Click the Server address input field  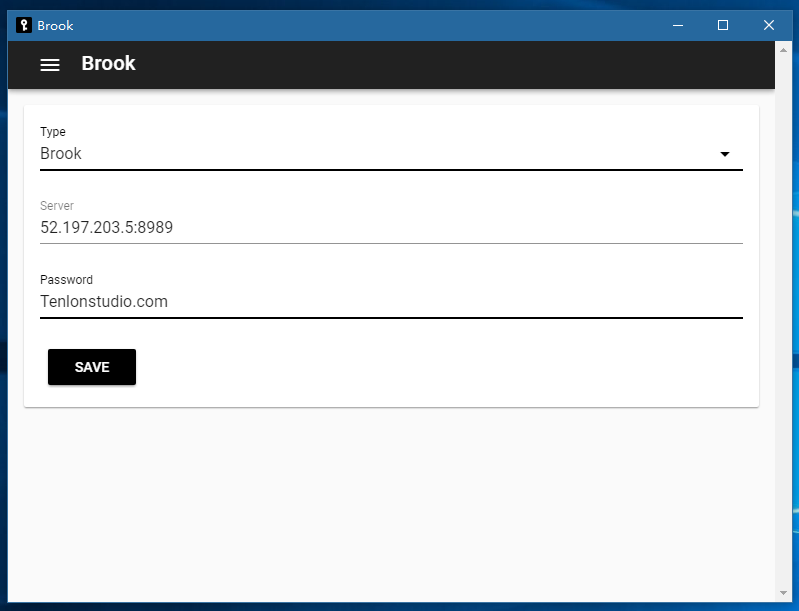391,227
